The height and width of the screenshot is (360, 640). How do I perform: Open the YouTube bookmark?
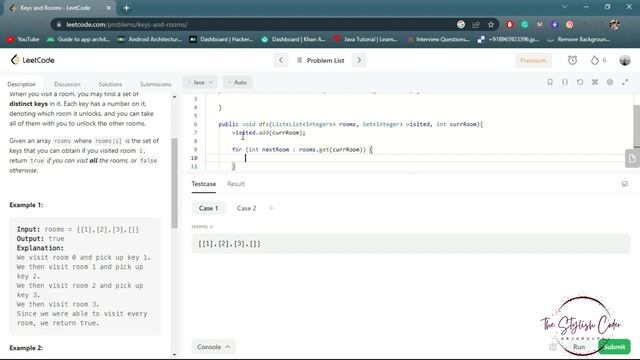pos(23,39)
